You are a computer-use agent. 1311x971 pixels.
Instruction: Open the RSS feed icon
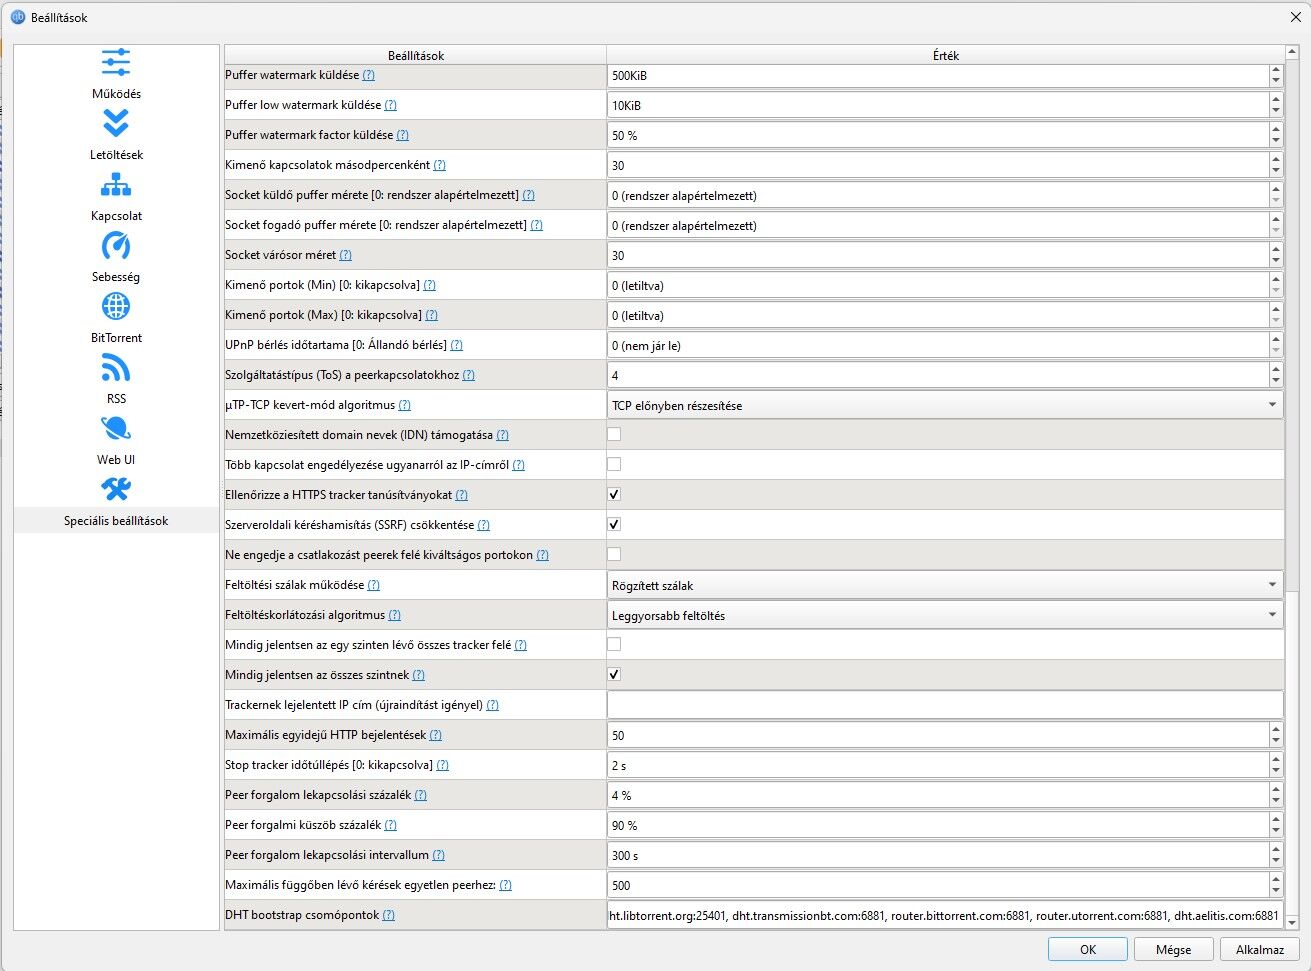[x=116, y=368]
